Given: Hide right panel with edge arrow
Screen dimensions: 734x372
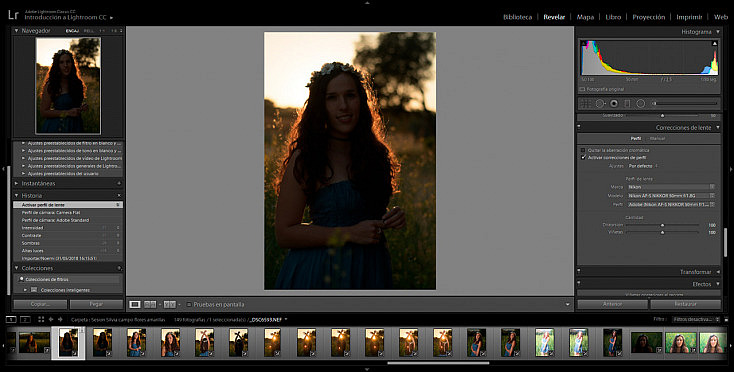Looking at the screenshot, I should [x=731, y=168].
